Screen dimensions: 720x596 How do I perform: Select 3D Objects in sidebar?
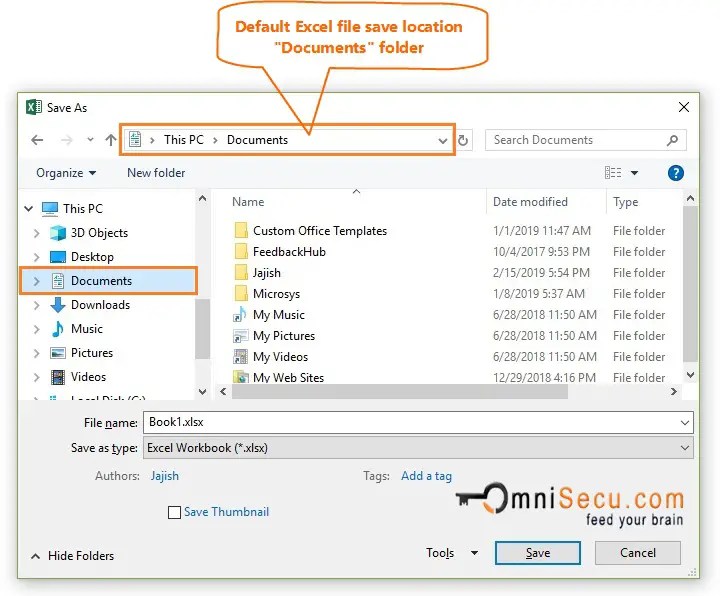[99, 233]
